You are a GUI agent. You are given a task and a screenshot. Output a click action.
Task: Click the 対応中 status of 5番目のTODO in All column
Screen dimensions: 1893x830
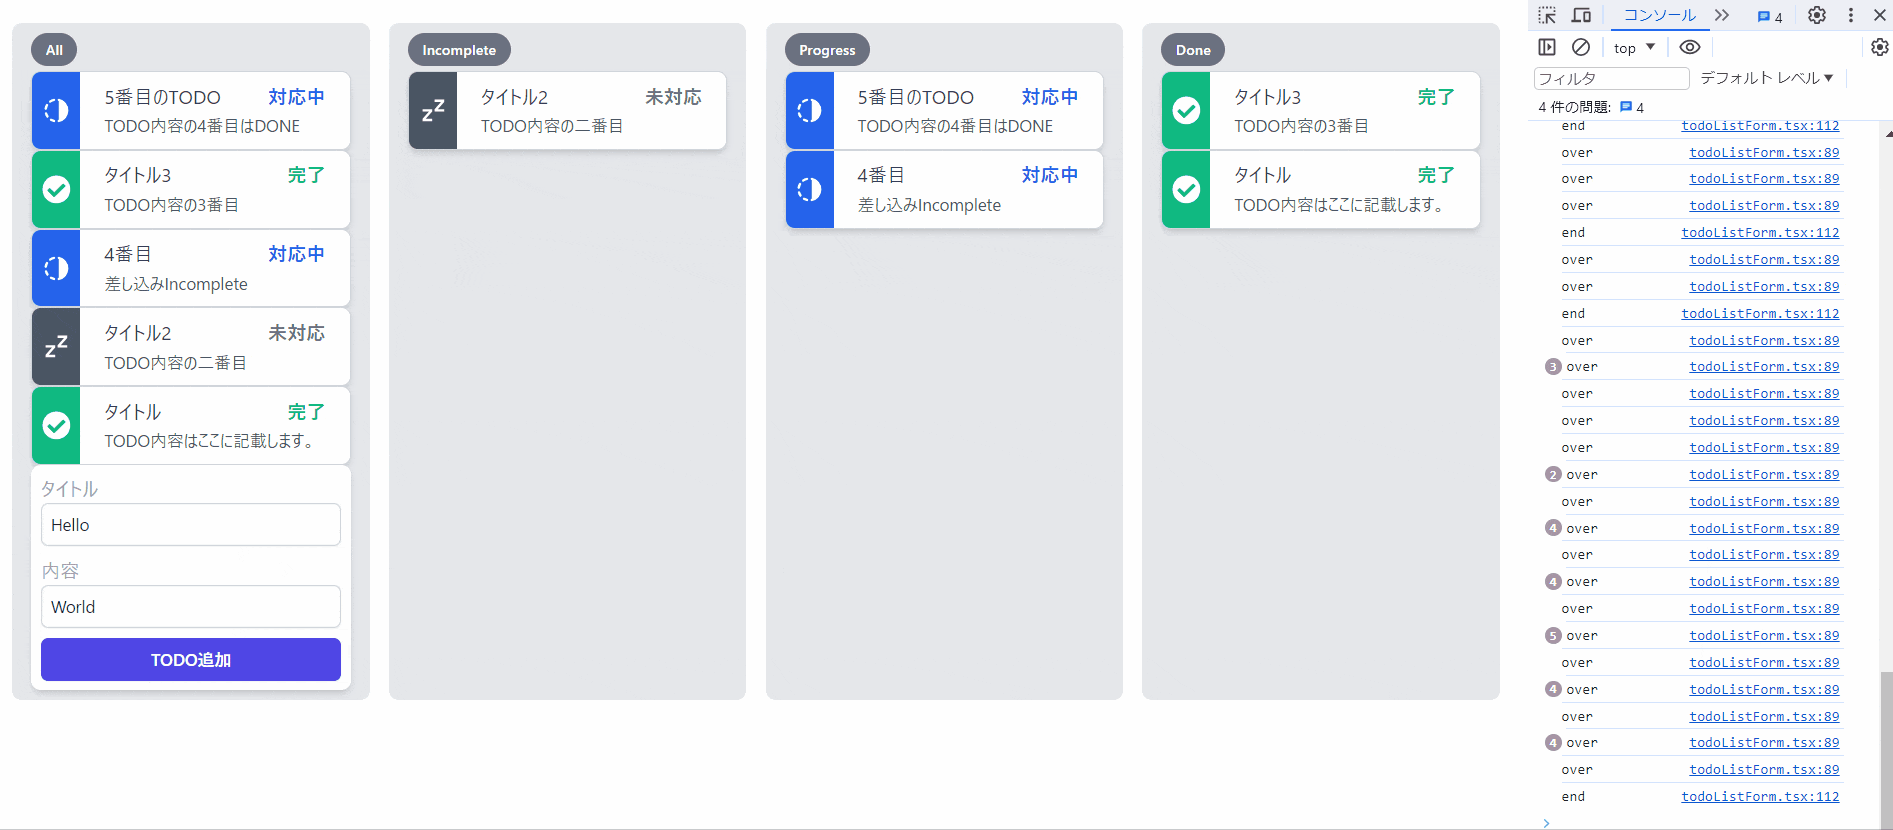tap(296, 97)
